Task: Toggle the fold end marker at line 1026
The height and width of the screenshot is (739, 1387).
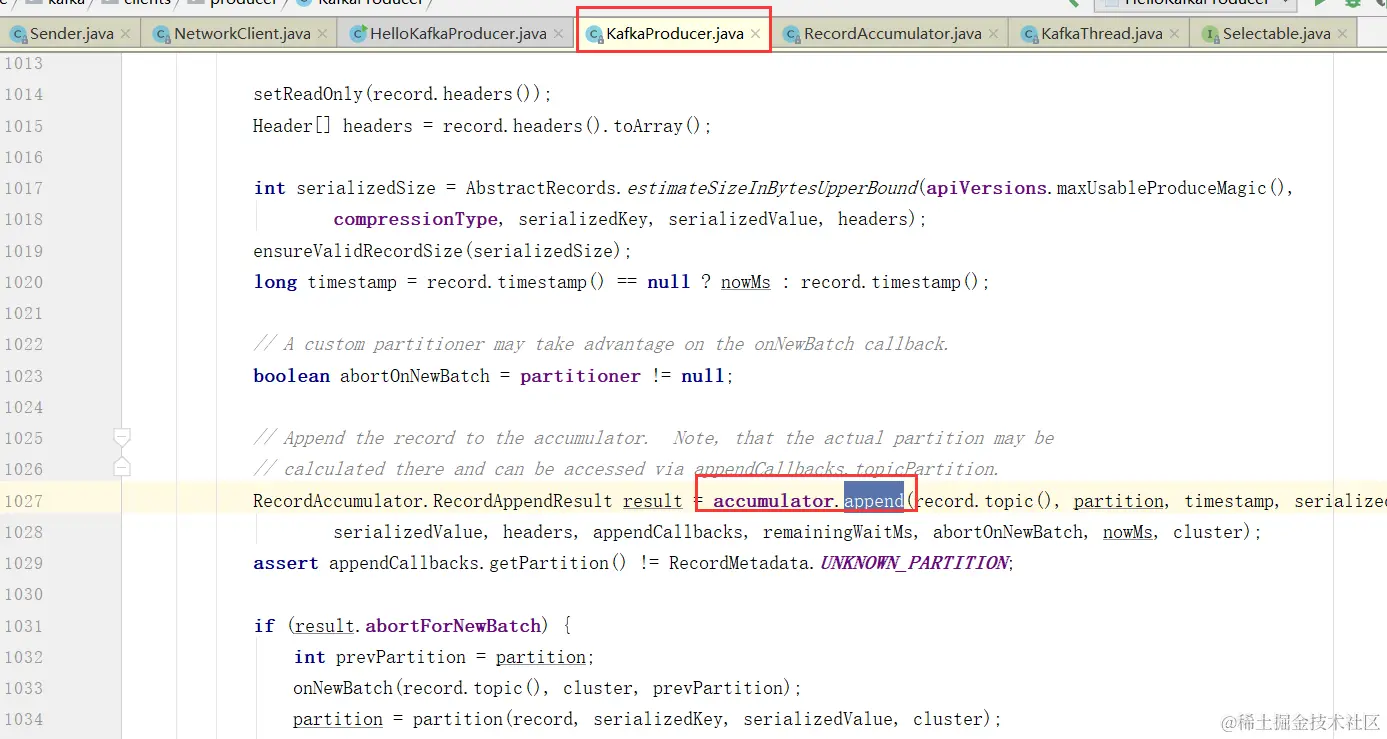Action: click(122, 467)
